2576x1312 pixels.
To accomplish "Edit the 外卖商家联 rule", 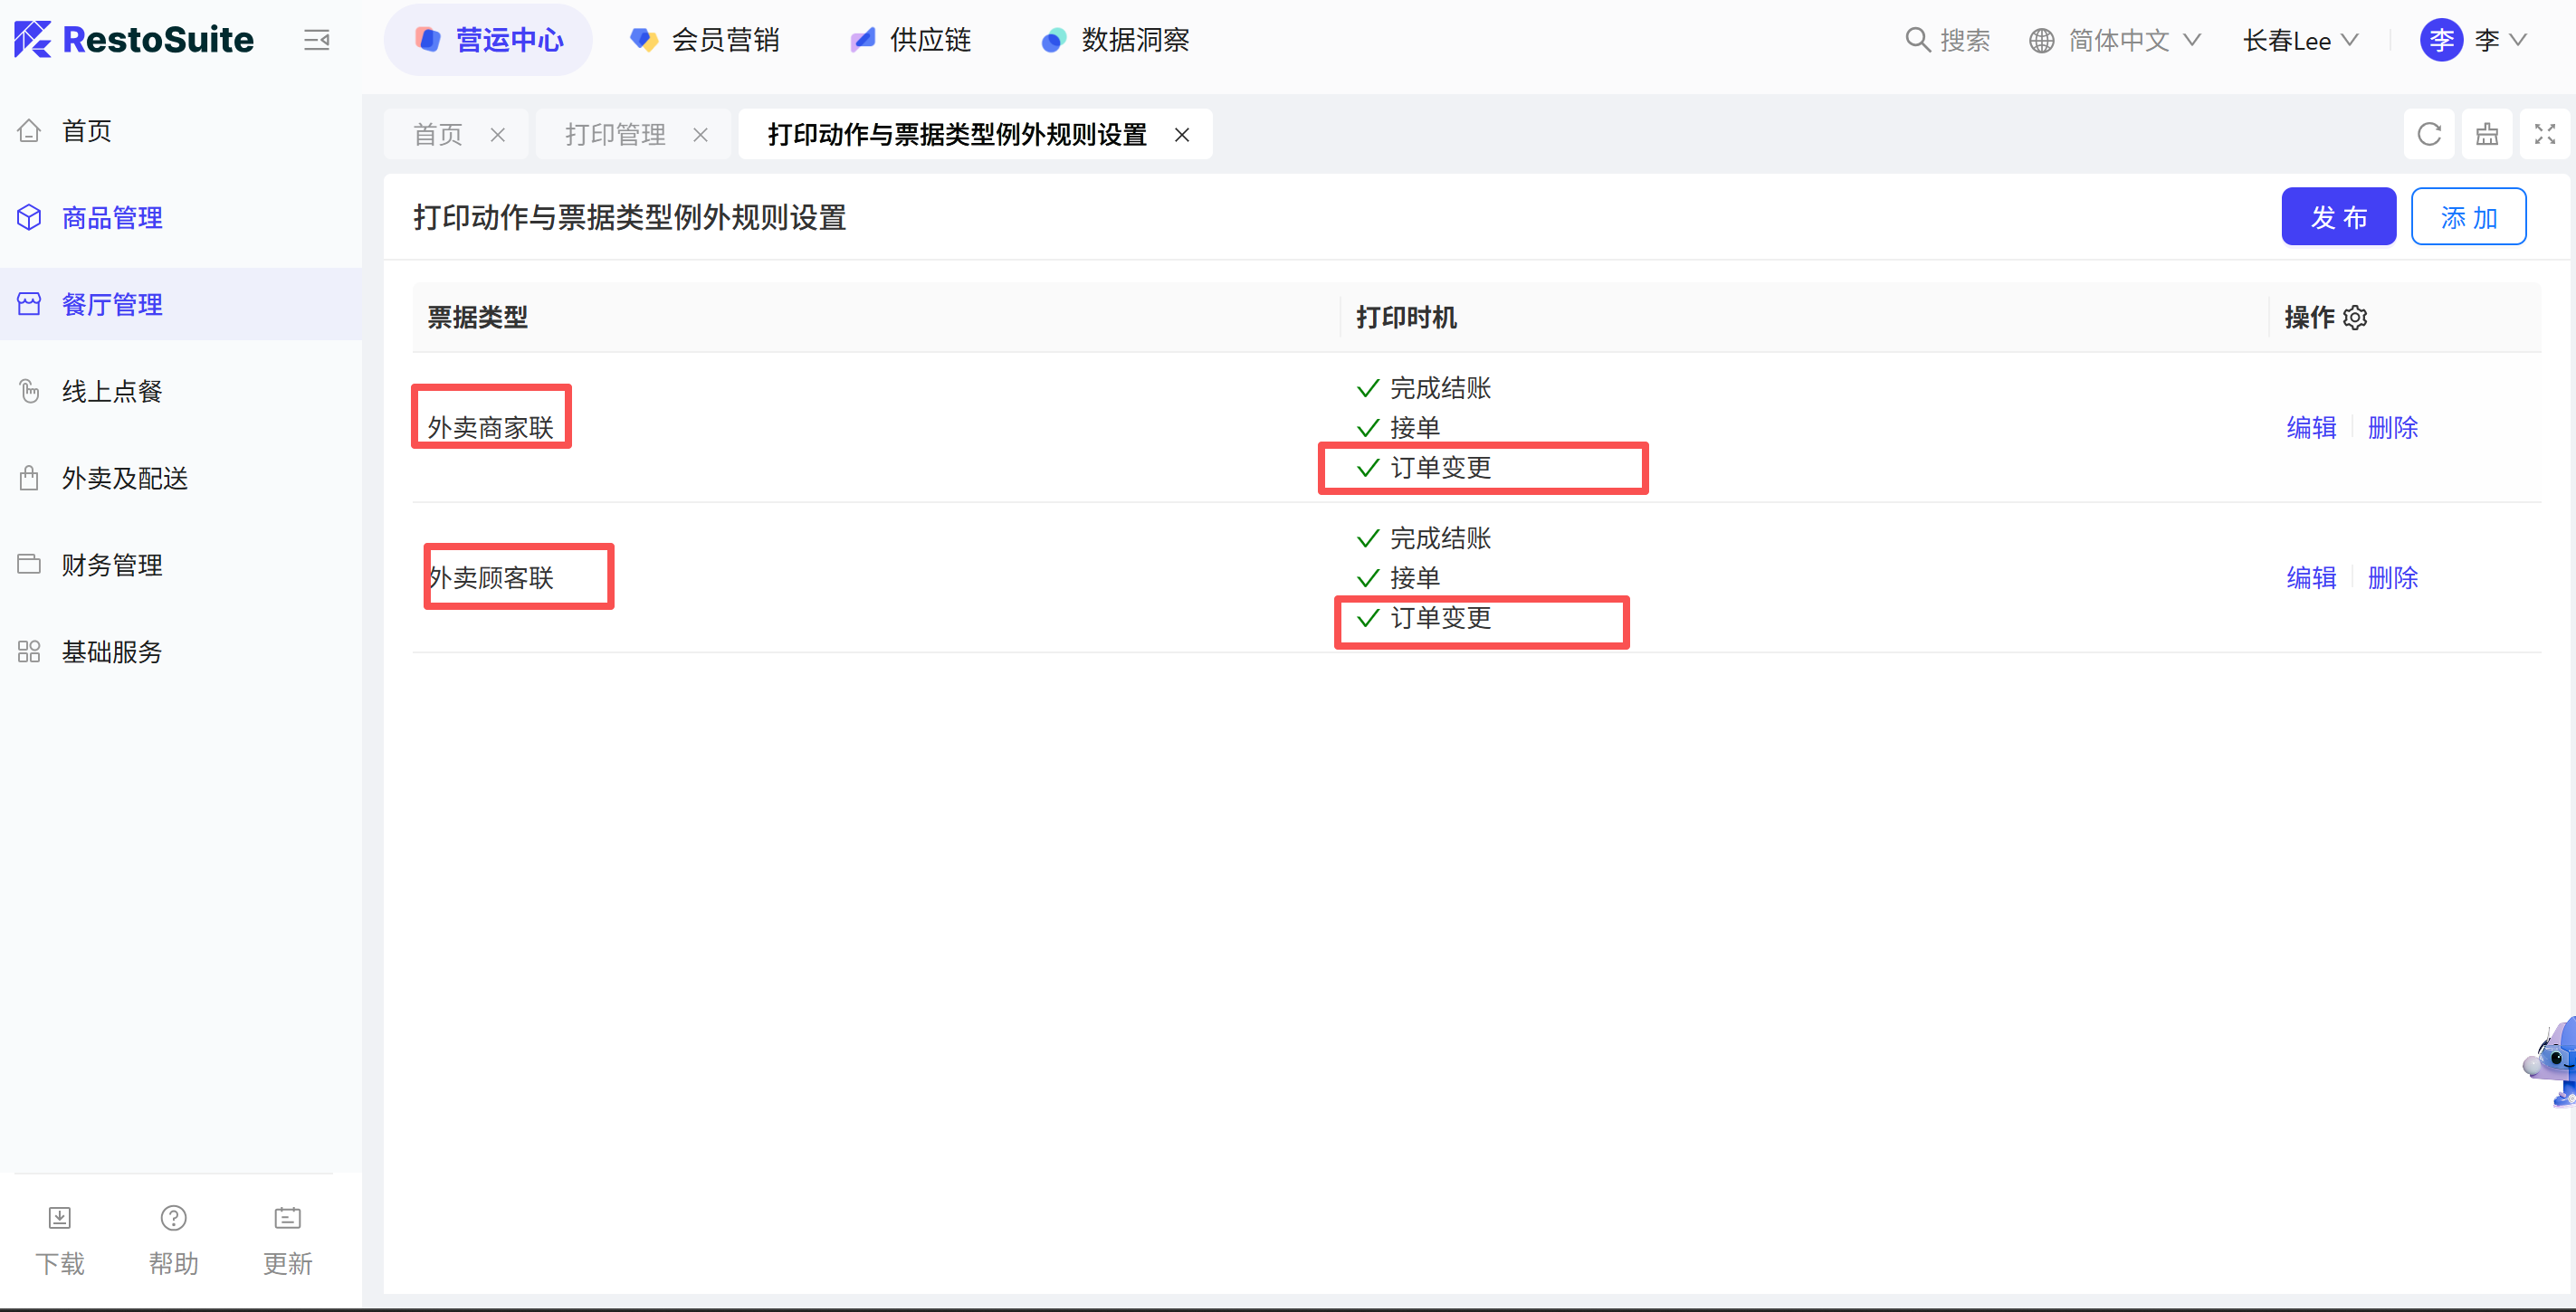I will click(x=2310, y=428).
